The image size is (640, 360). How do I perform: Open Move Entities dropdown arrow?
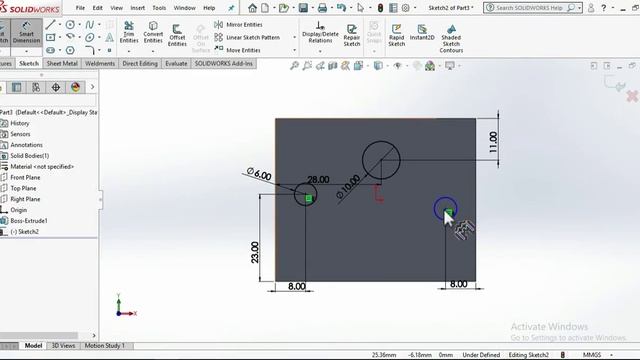(294, 50)
